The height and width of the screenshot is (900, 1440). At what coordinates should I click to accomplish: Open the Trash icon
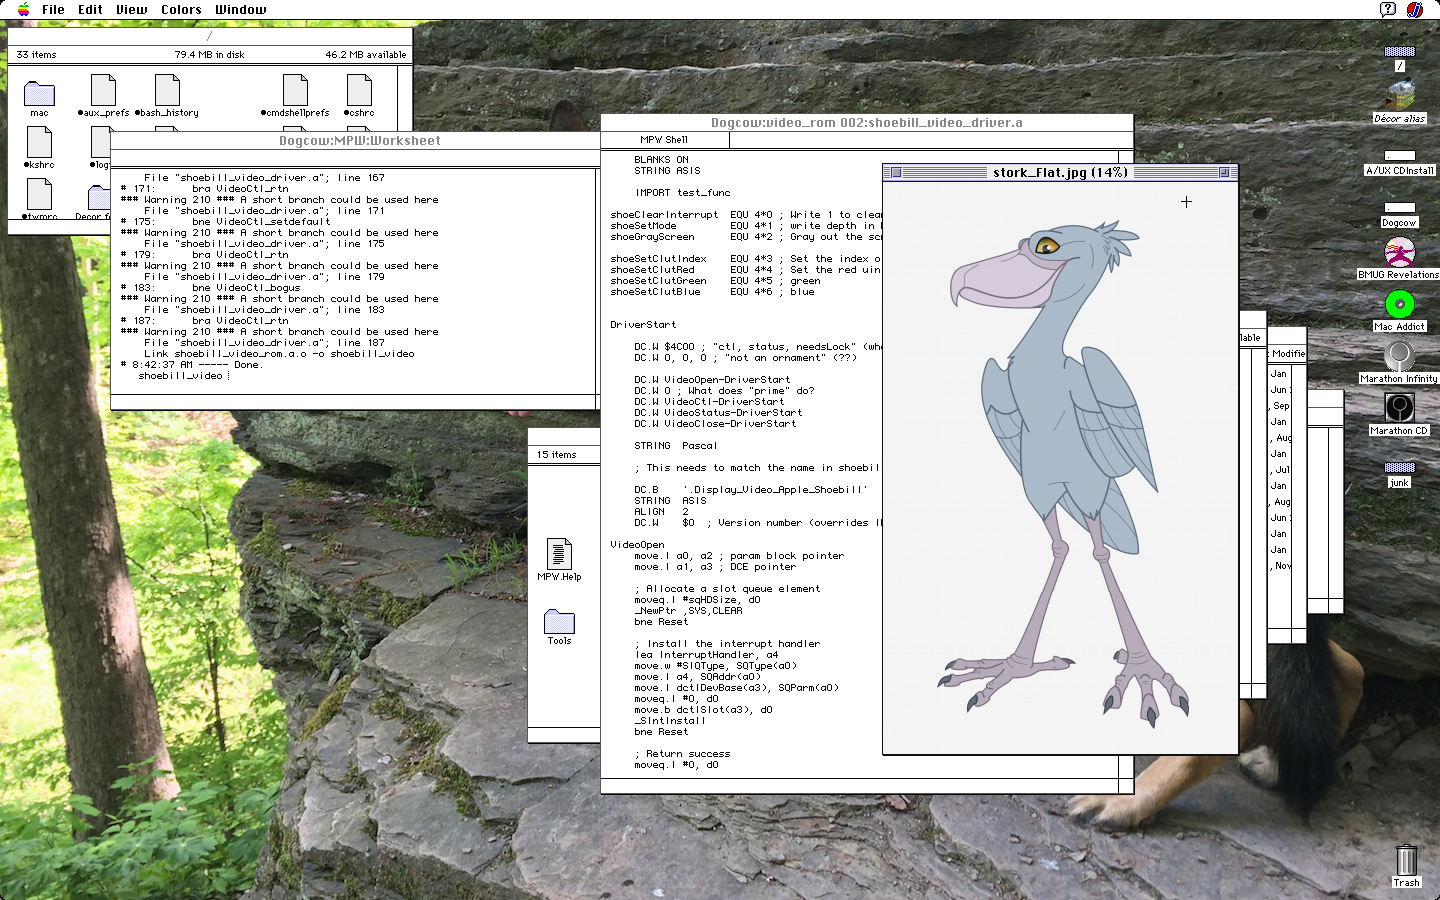1407,858
